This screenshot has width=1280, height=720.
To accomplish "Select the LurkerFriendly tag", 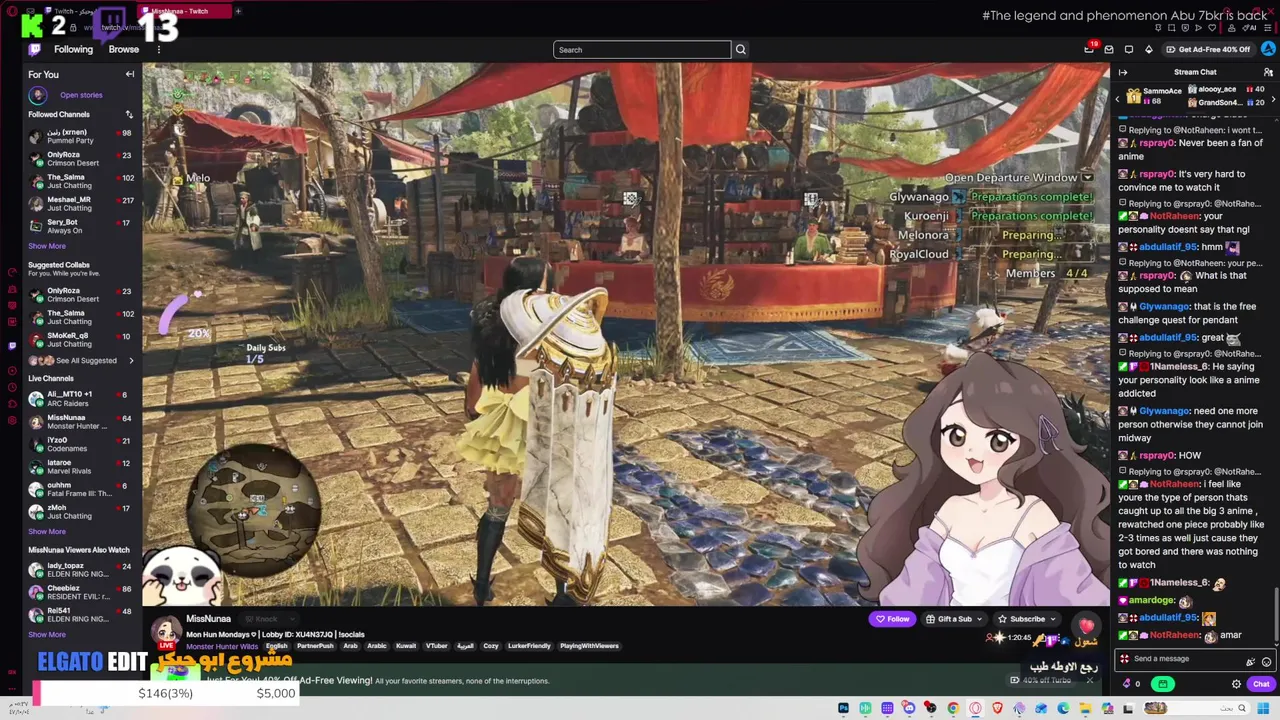I will click(x=530, y=646).
